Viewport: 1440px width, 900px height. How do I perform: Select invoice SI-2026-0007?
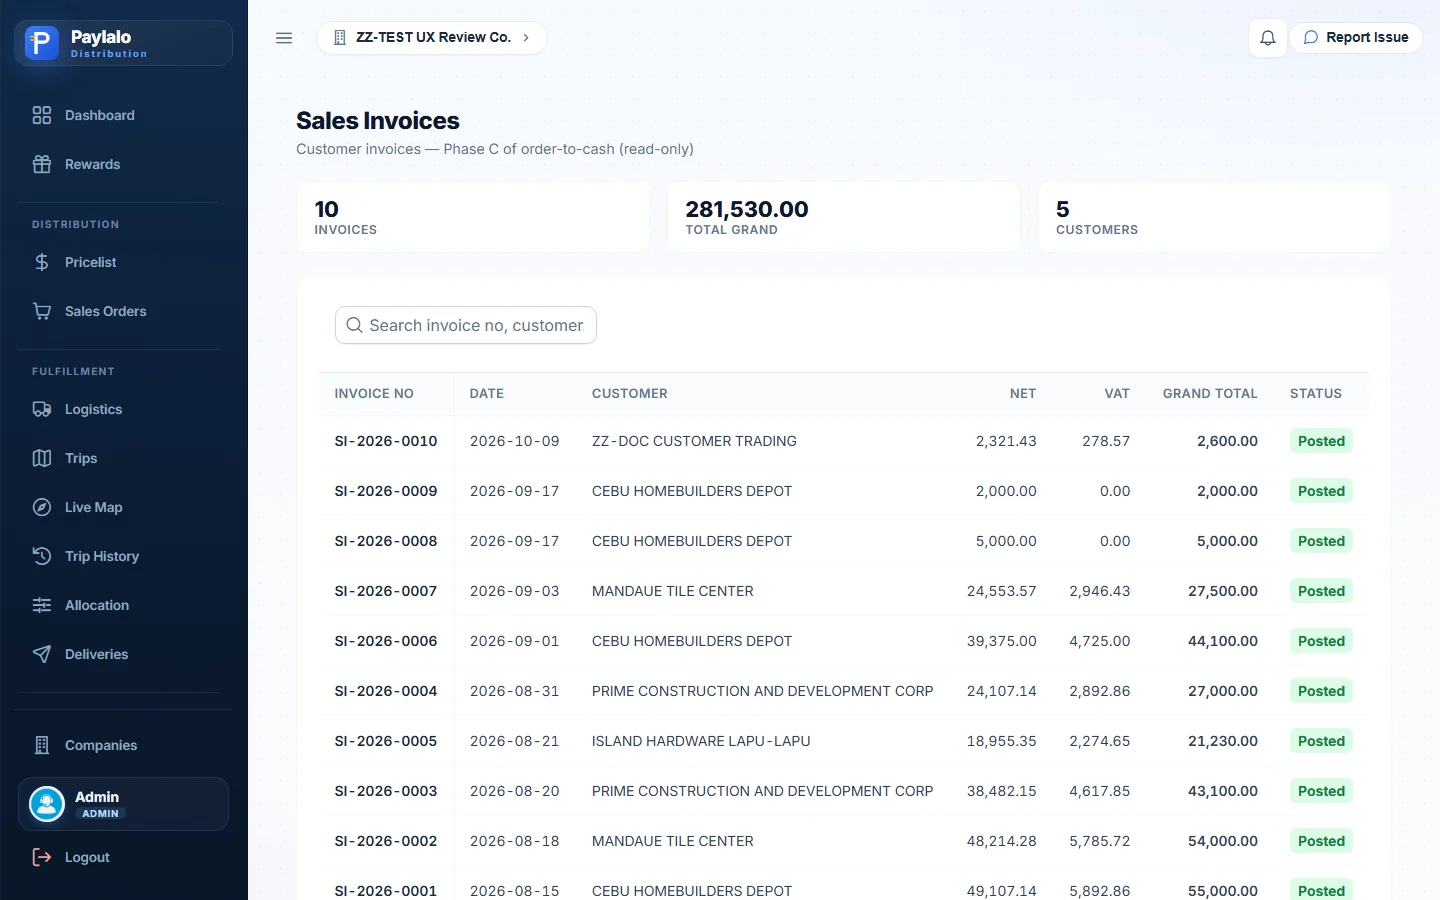click(x=386, y=591)
